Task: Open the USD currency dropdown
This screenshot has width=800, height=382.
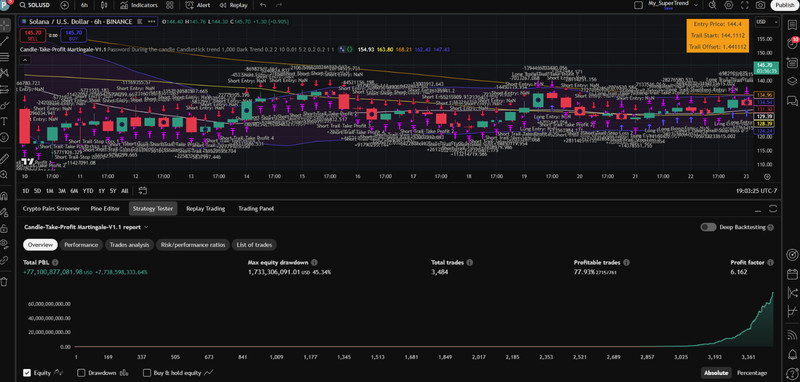Action: pyautogui.click(x=767, y=22)
